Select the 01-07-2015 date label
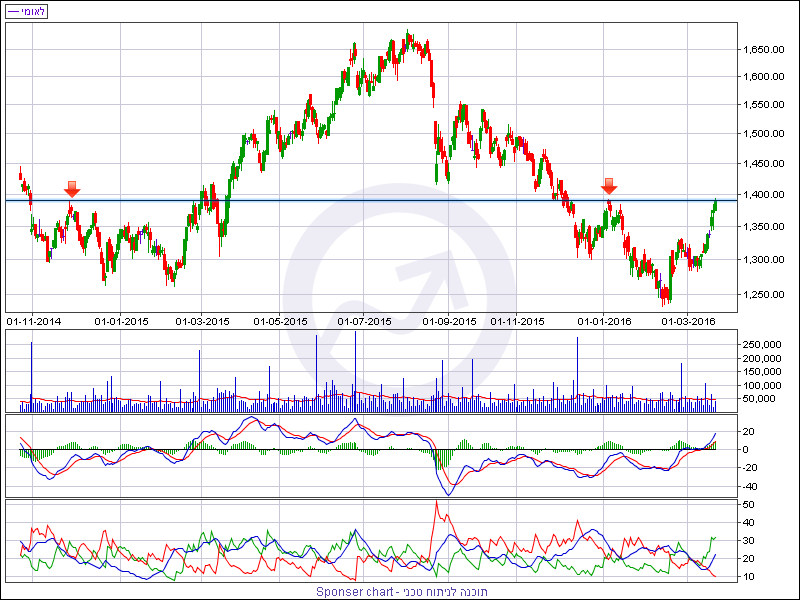Viewport: 800px width, 600px height. 363,321
